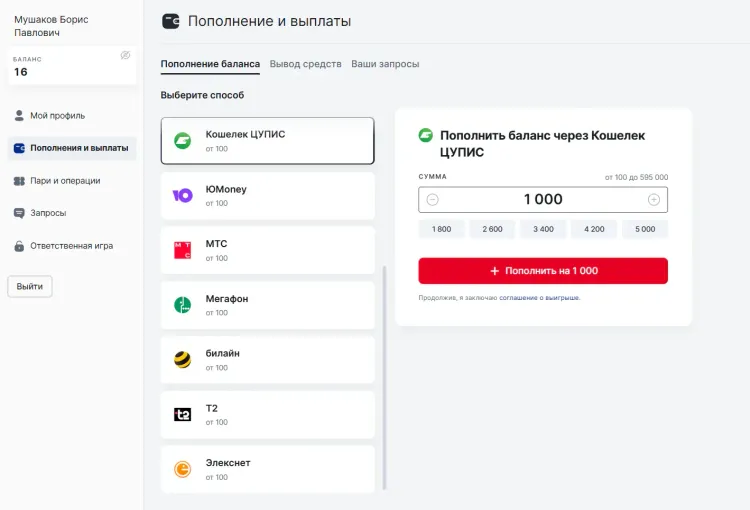Select МТС red logo payment option
Screen dimensions: 750x510
pyautogui.click(x=182, y=250)
